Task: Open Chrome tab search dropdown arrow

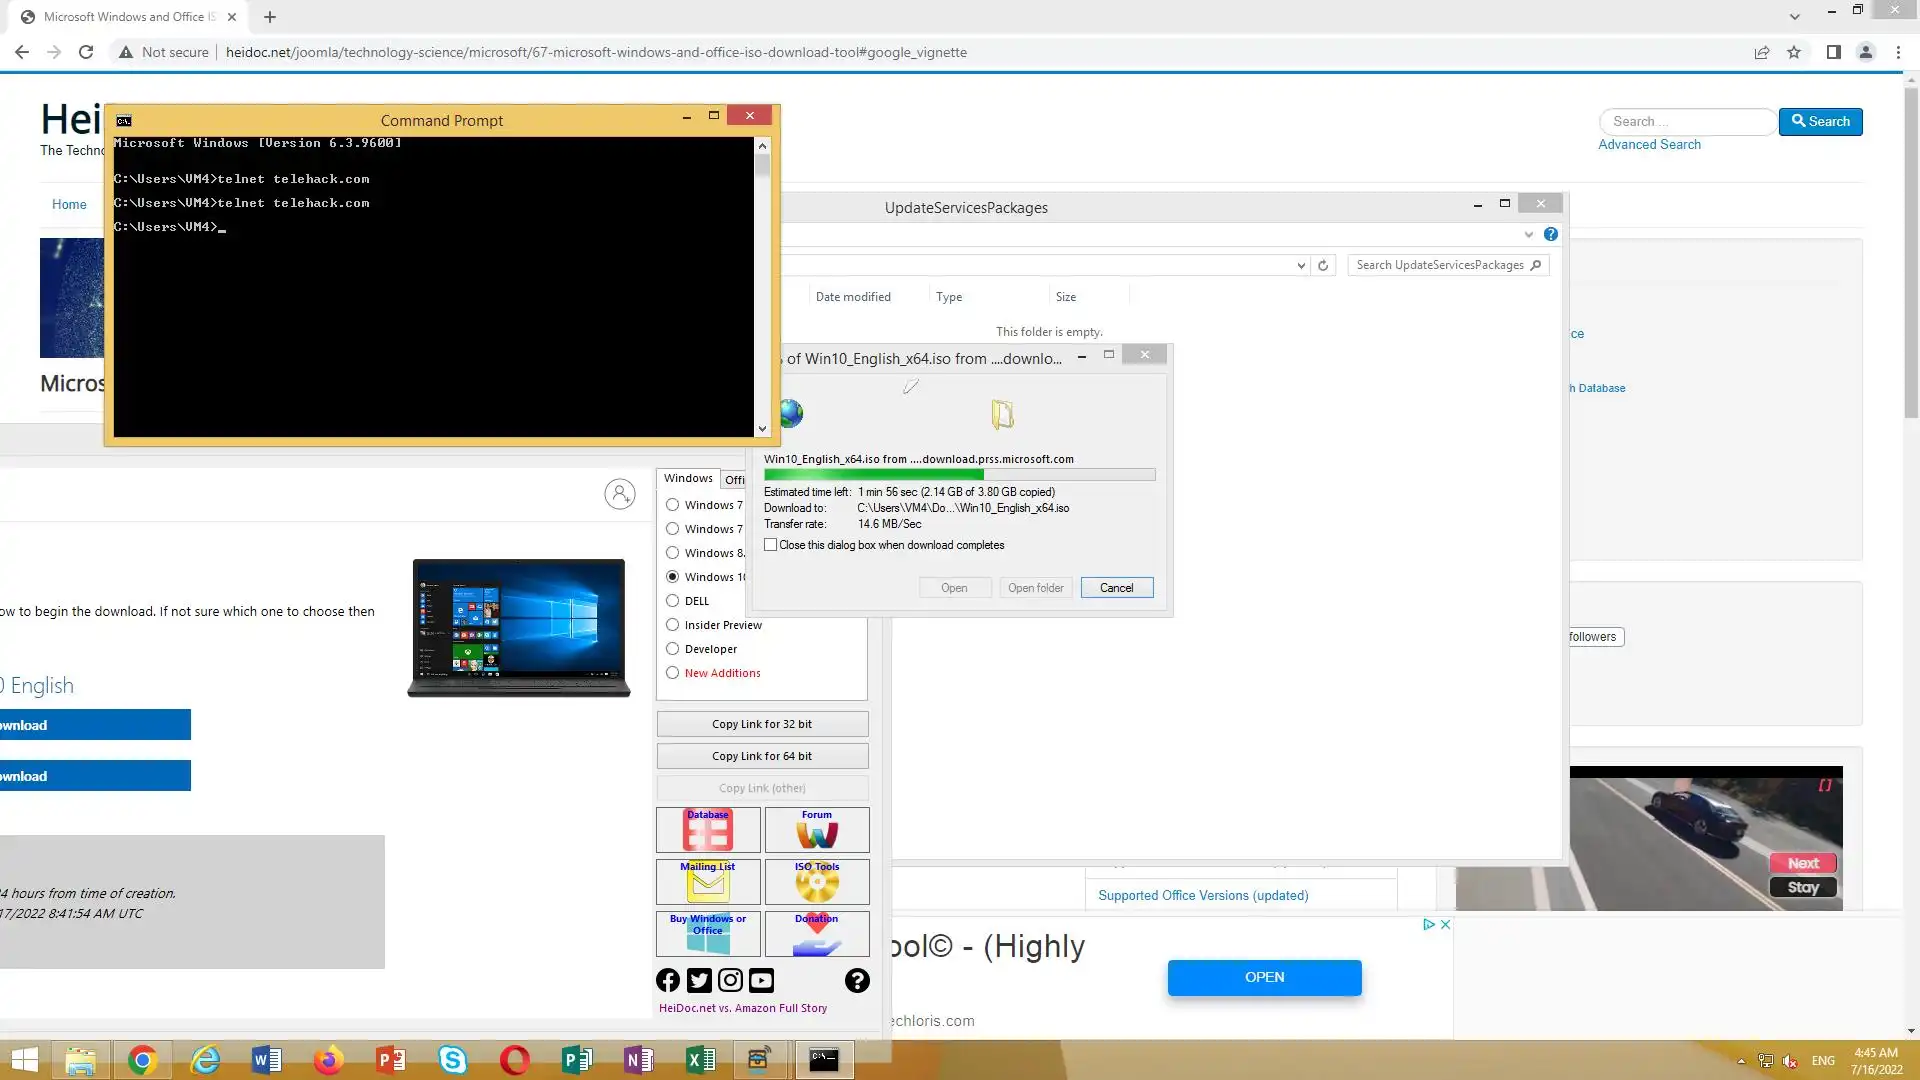Action: pyautogui.click(x=1794, y=17)
